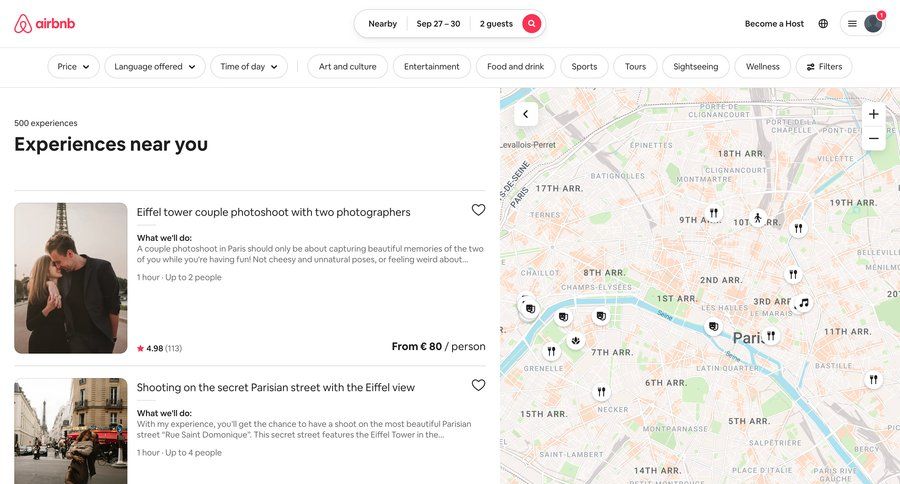900x484 pixels.
Task: Zoom out on the map
Action: coord(873,139)
